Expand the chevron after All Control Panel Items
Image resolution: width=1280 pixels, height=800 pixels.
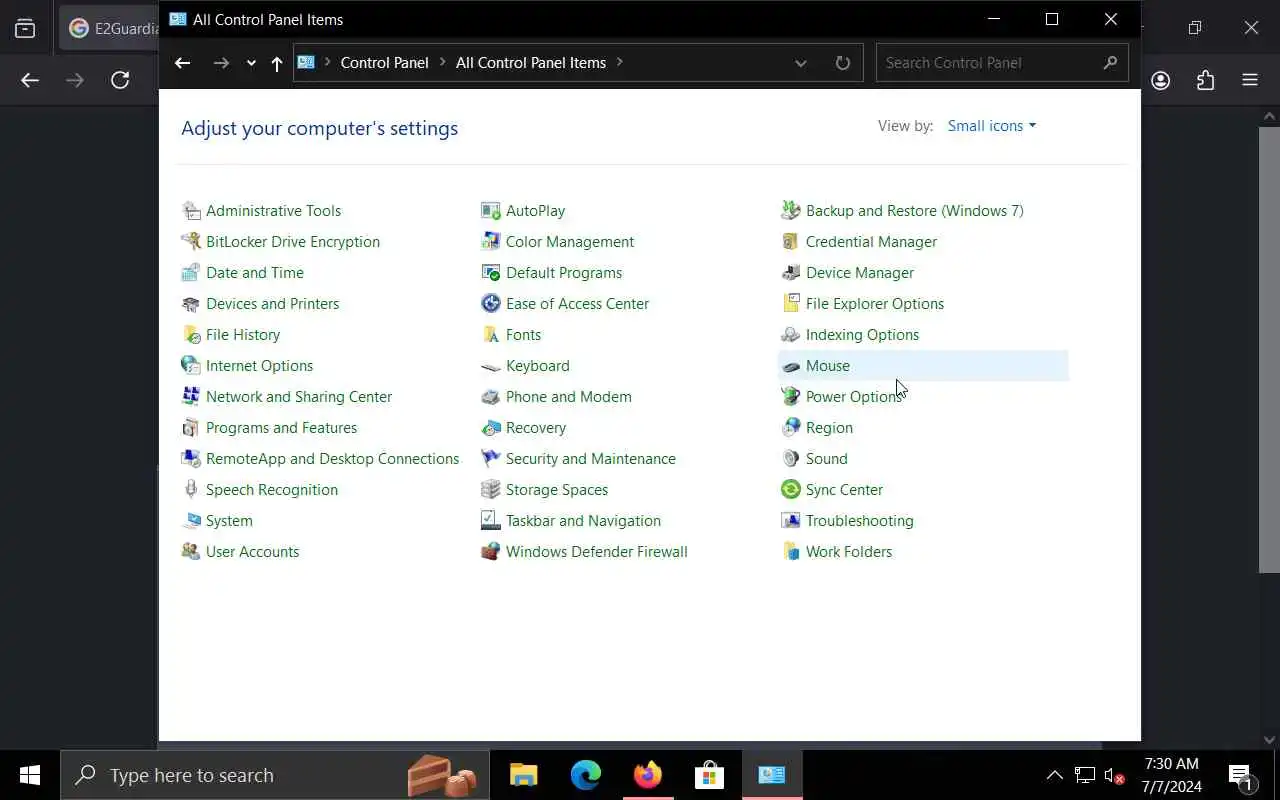[620, 62]
